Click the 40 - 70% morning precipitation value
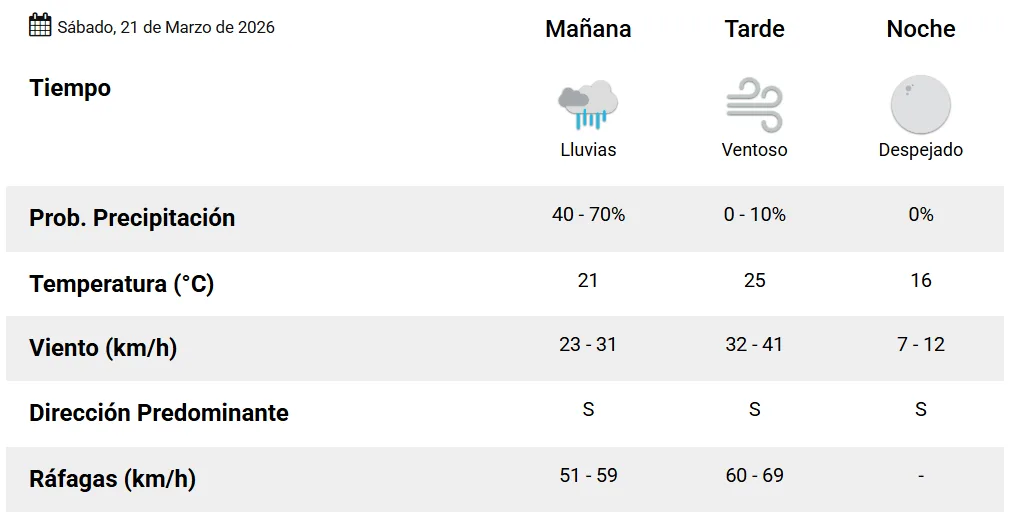The height and width of the screenshot is (524, 1012). tap(588, 214)
